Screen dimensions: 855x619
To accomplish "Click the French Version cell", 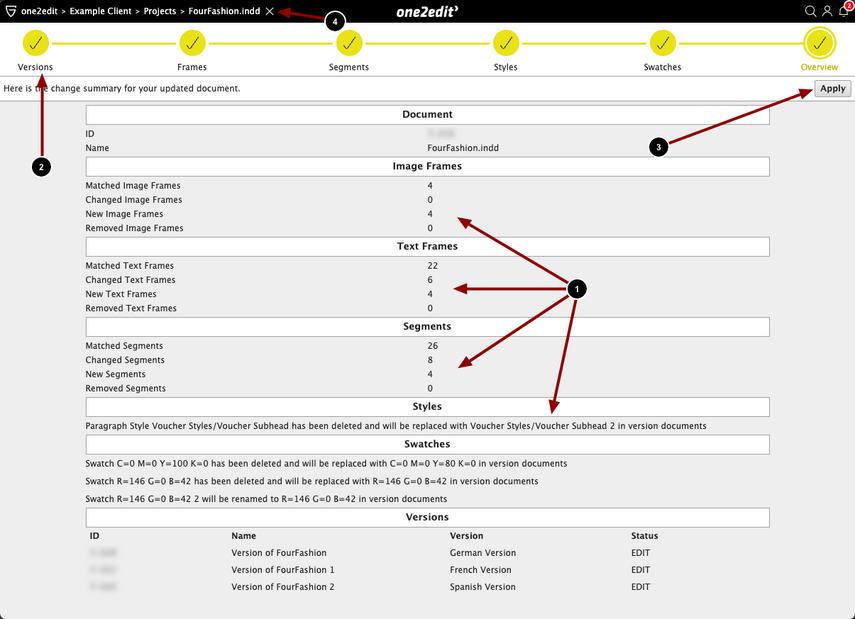I will pyautogui.click(x=480, y=570).
